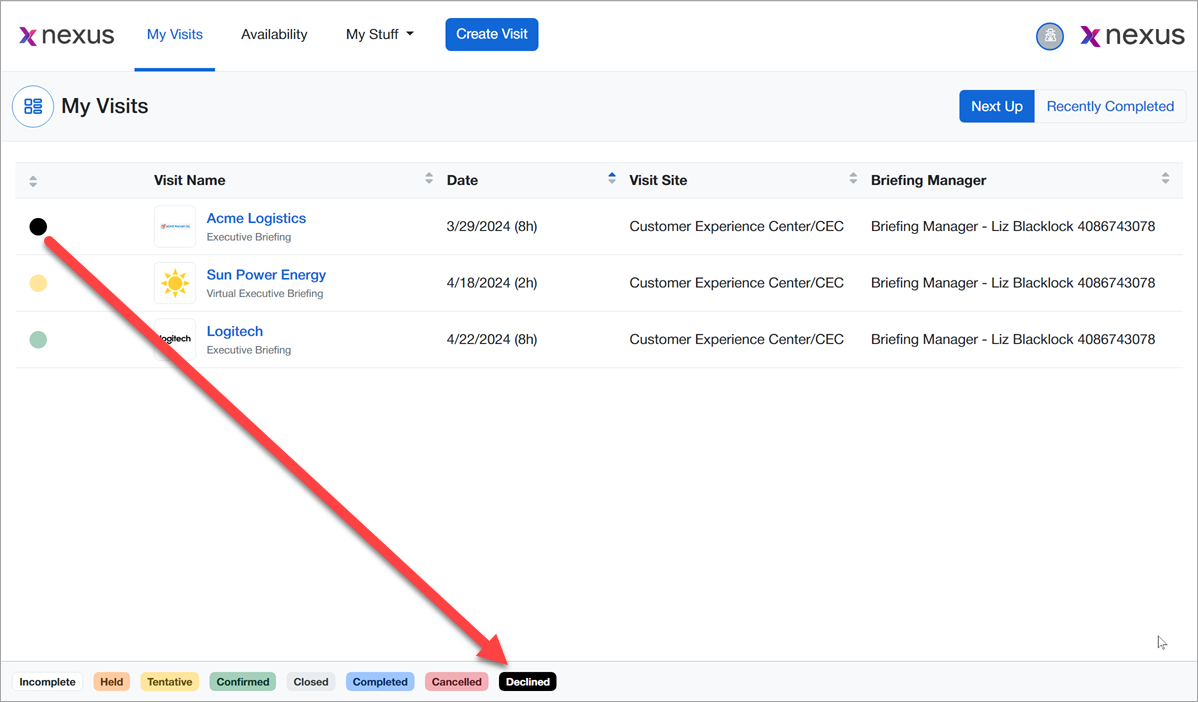Click the Create Visit button
Image resolution: width=1198 pixels, height=702 pixels.
(492, 34)
